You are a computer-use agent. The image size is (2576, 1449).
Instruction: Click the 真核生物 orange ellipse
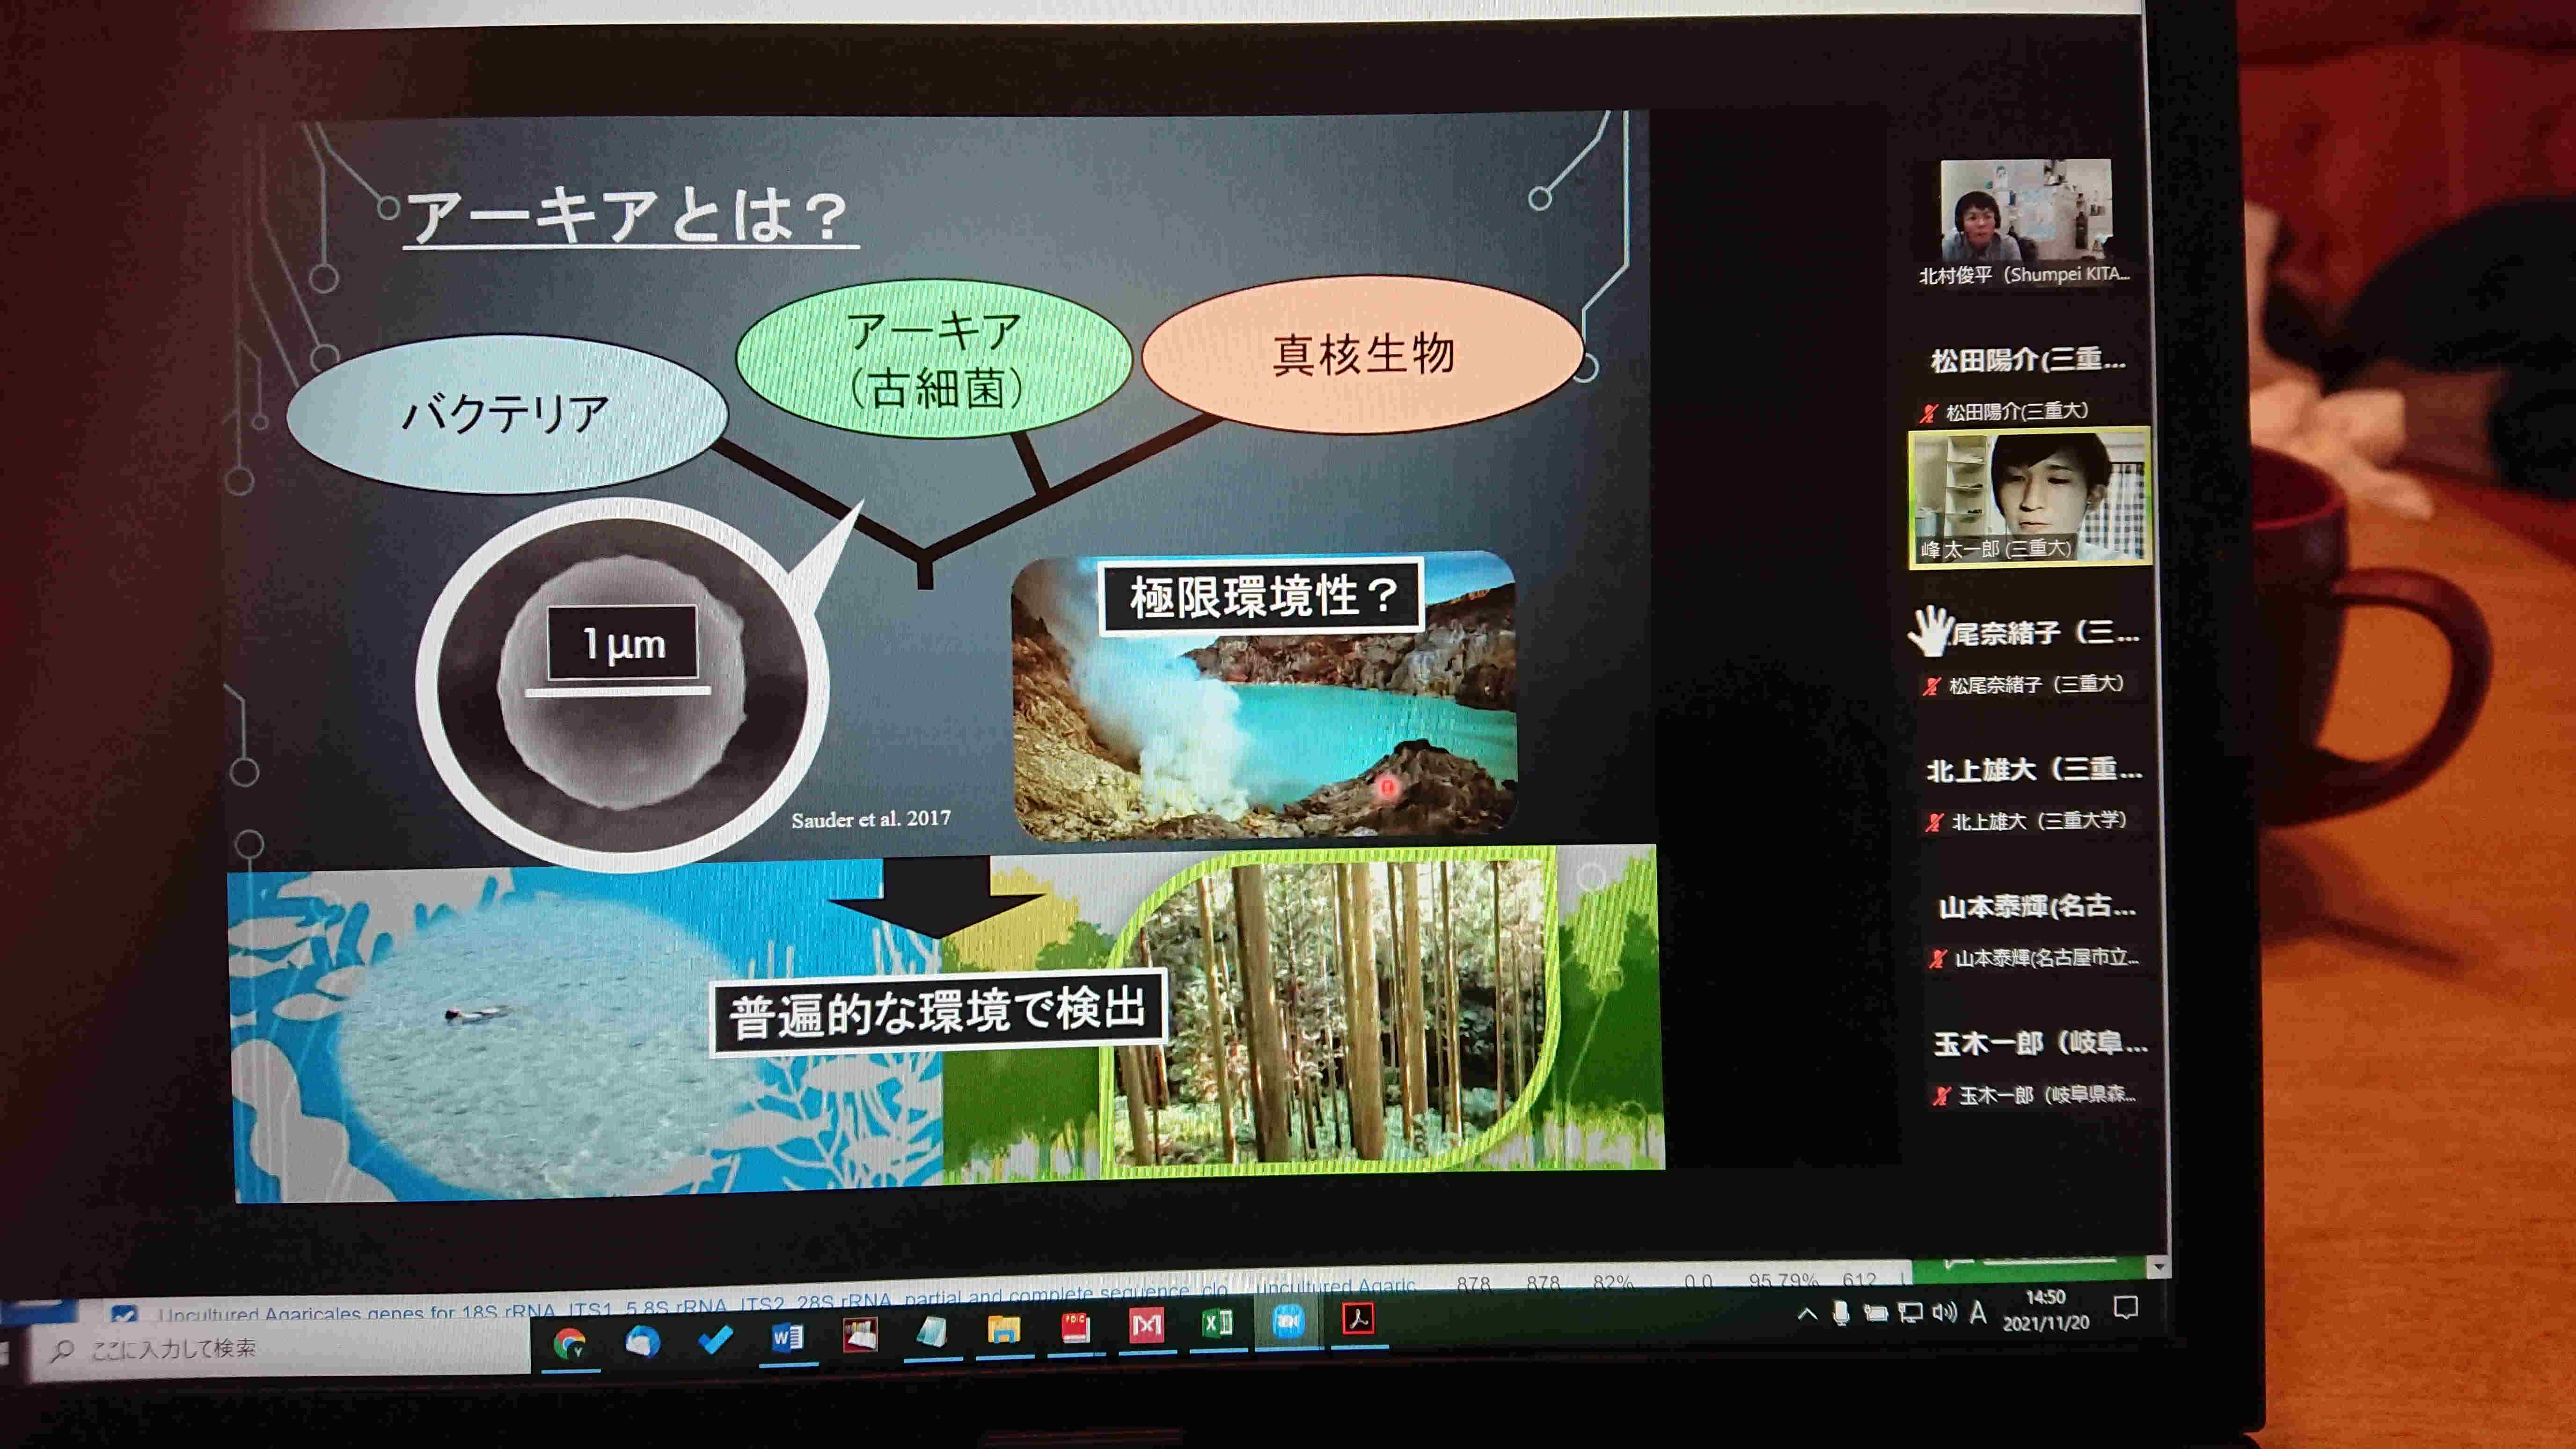pos(1362,354)
